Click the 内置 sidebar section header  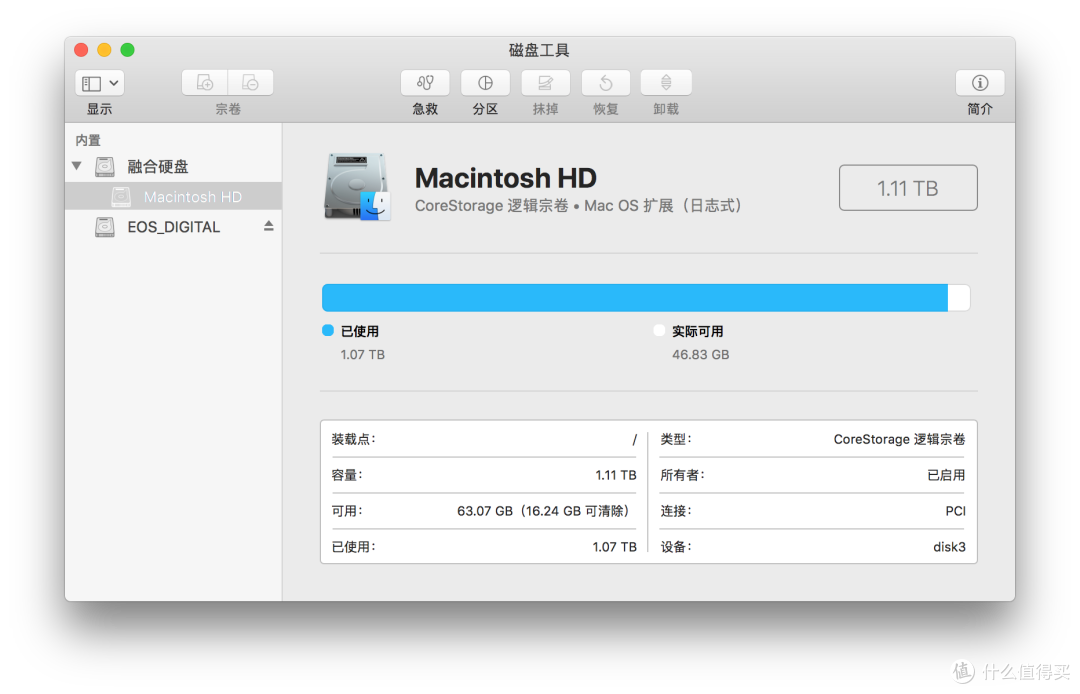pyautogui.click(x=88, y=140)
